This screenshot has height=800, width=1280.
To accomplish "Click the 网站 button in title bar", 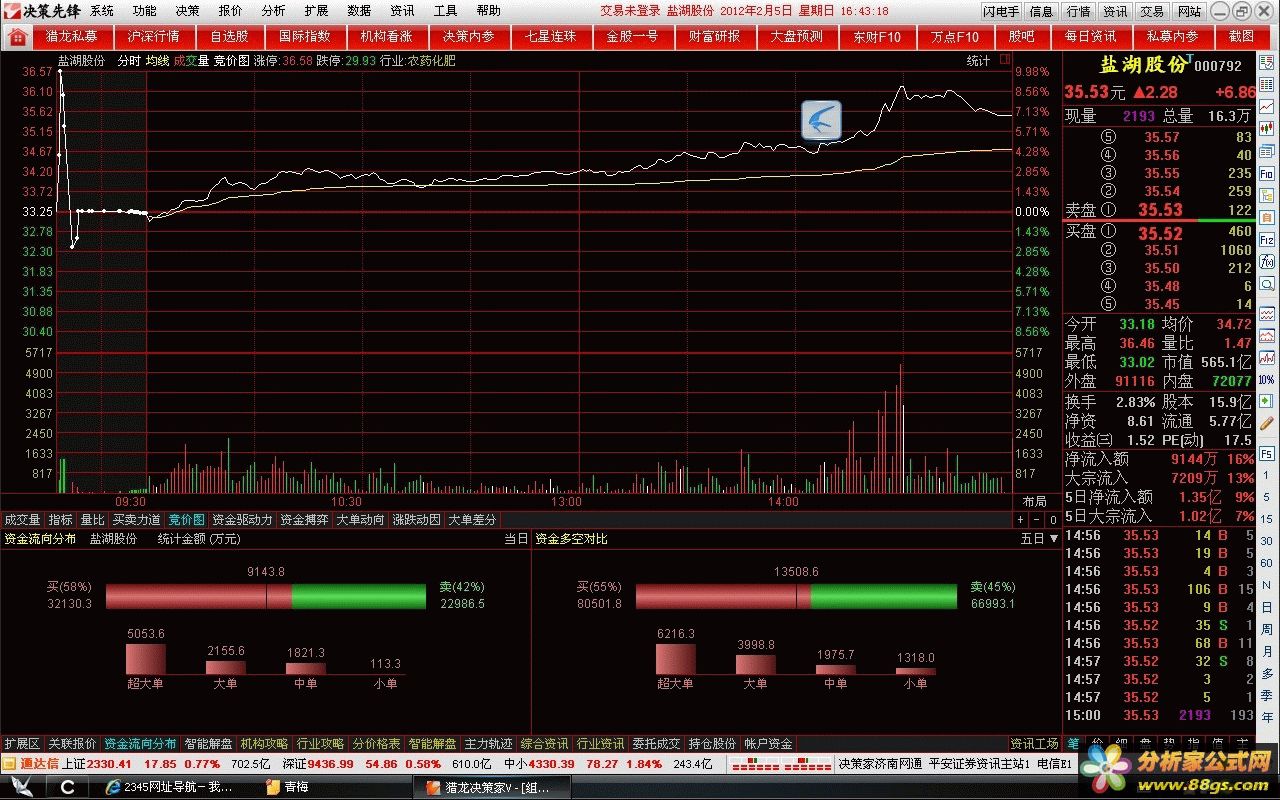I will tap(1189, 11).
